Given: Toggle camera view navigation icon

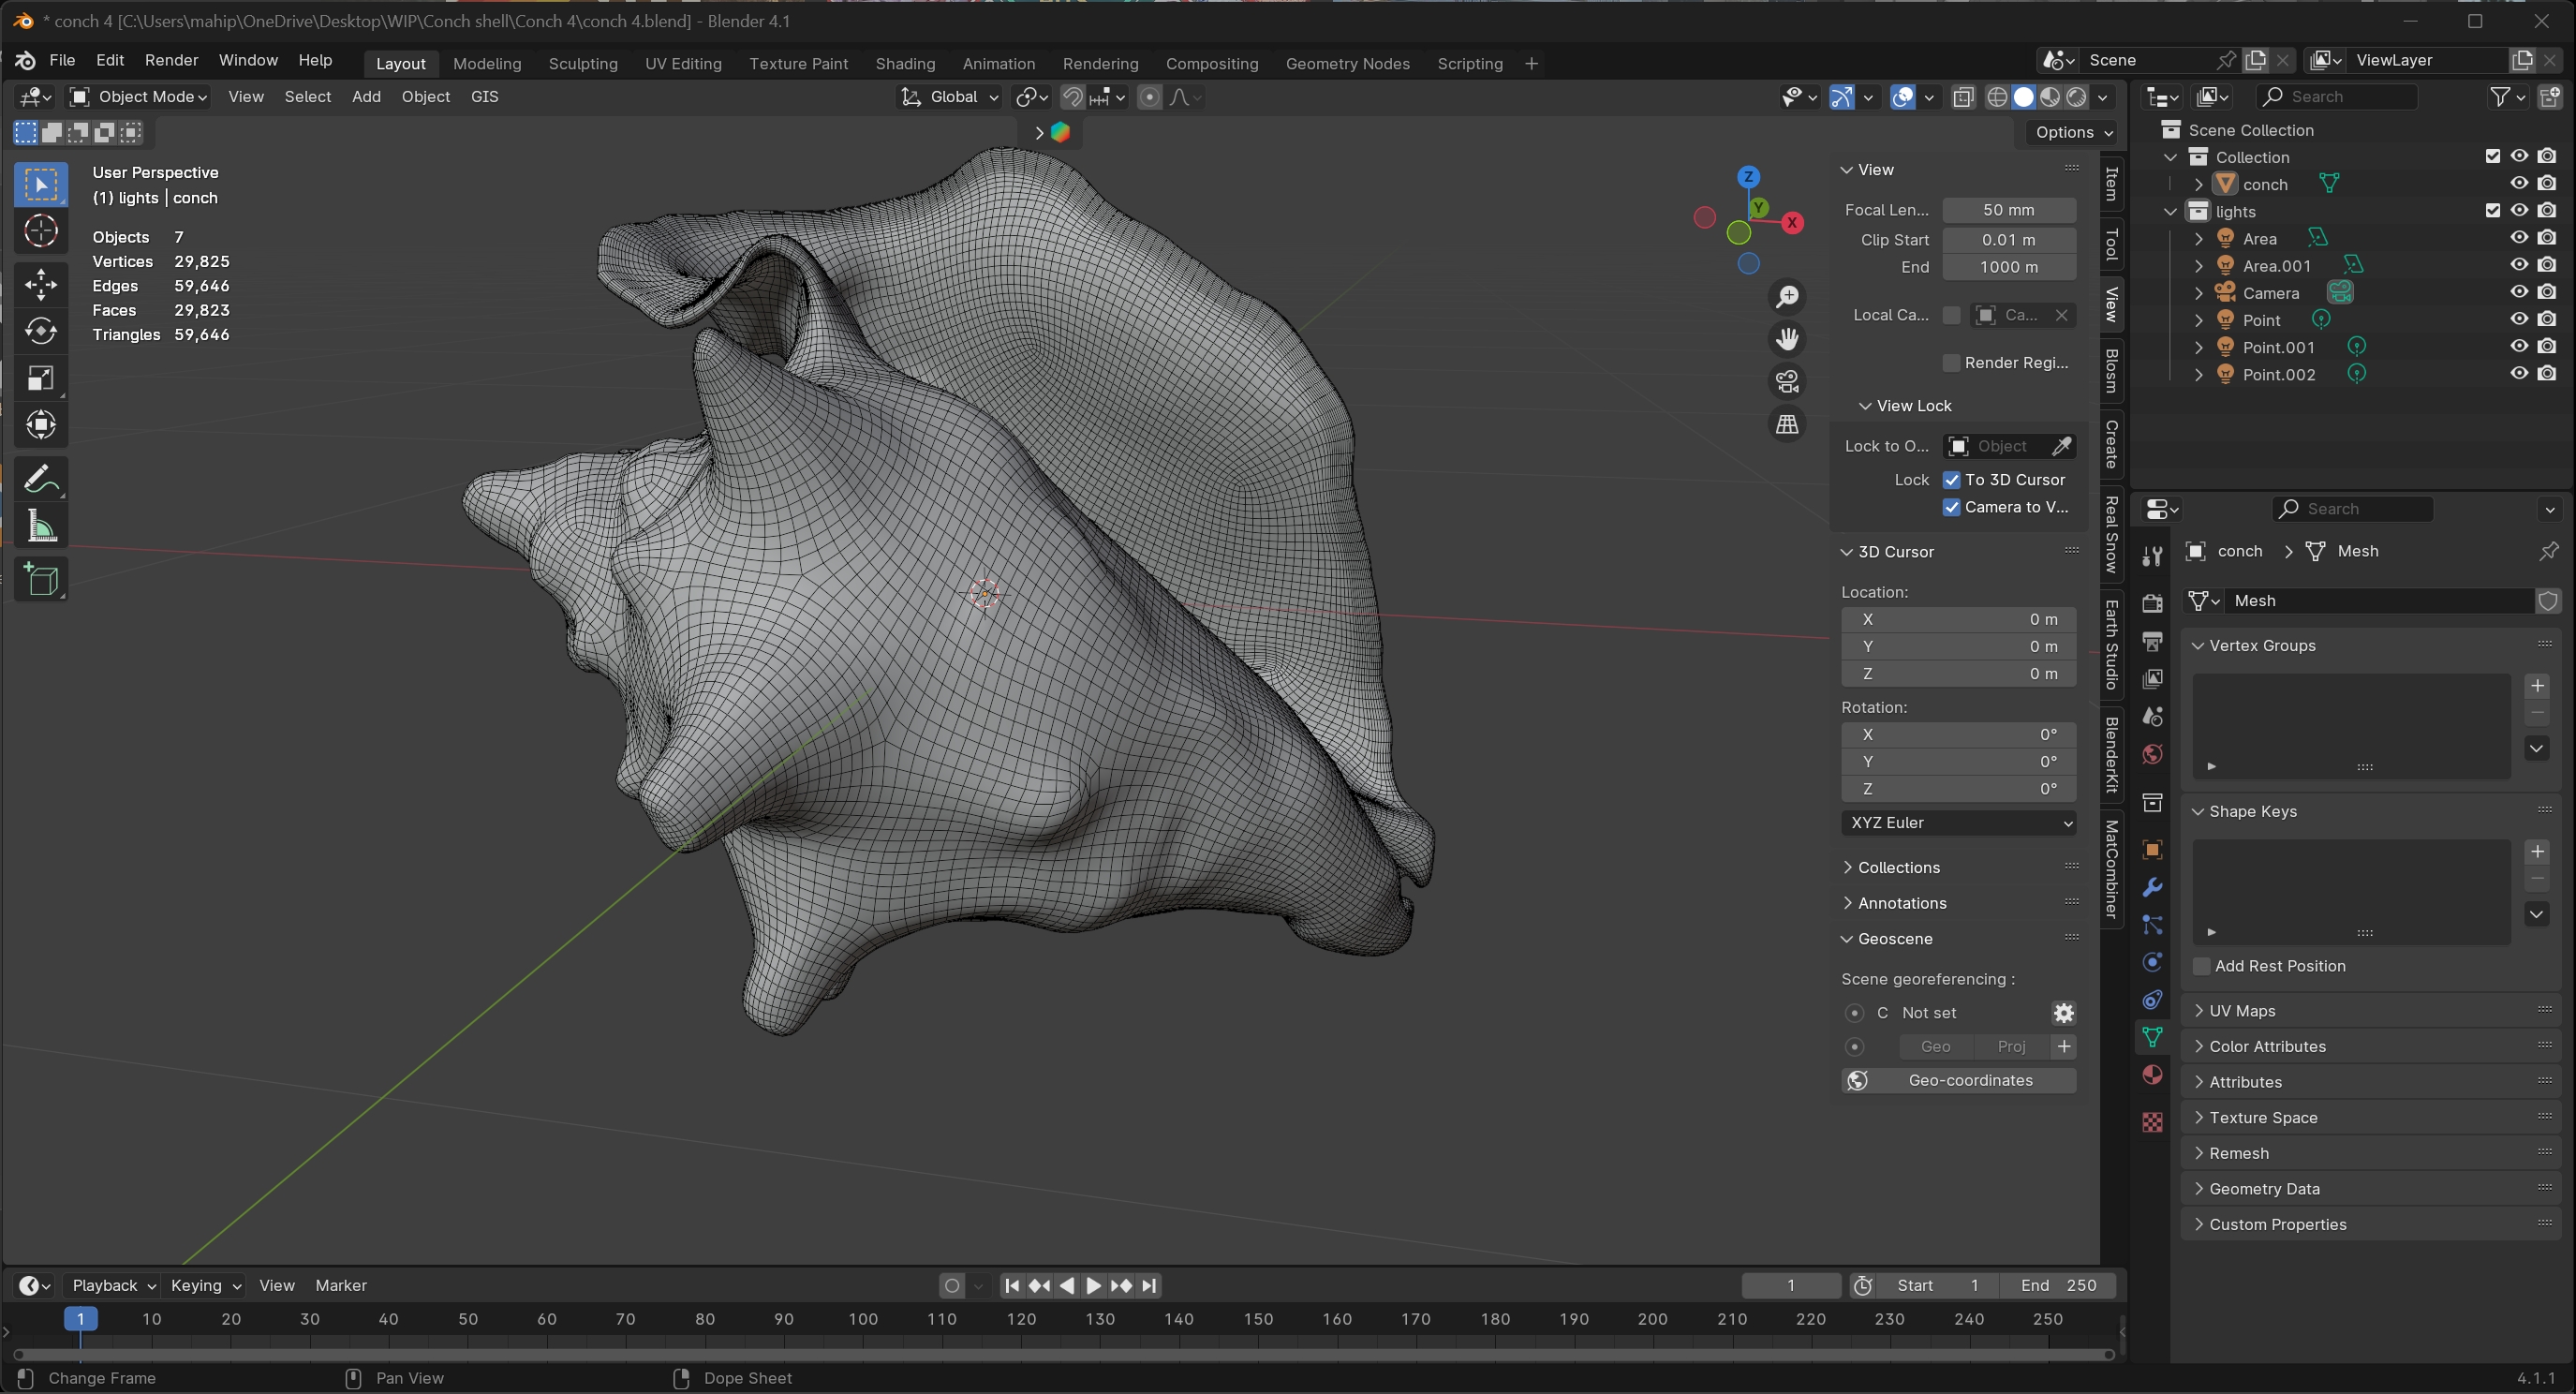Looking at the screenshot, I should 1787,381.
